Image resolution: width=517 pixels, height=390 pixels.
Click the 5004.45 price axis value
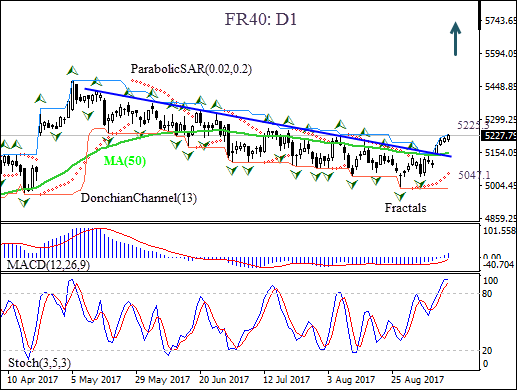point(501,185)
